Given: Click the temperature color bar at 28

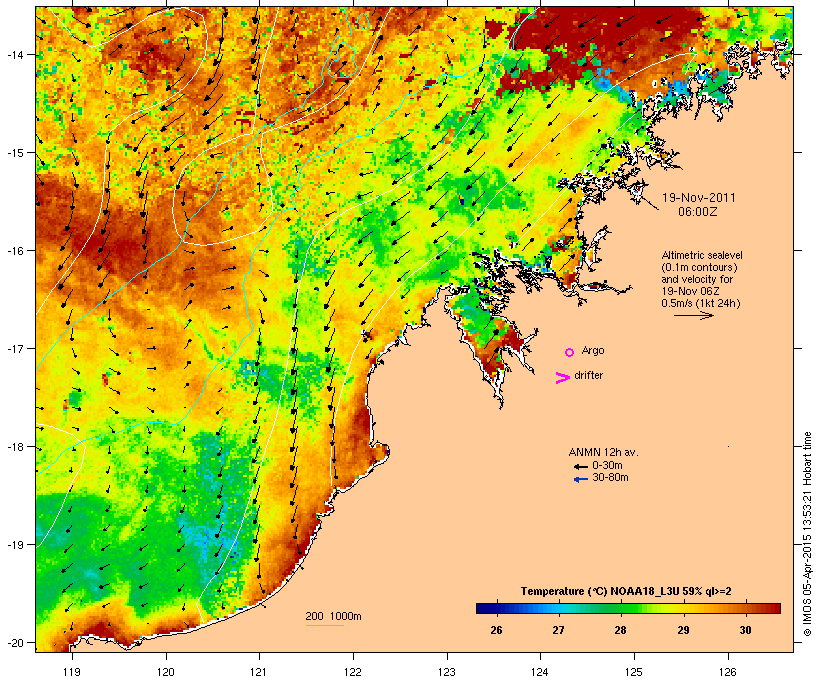Looking at the screenshot, I should [620, 608].
